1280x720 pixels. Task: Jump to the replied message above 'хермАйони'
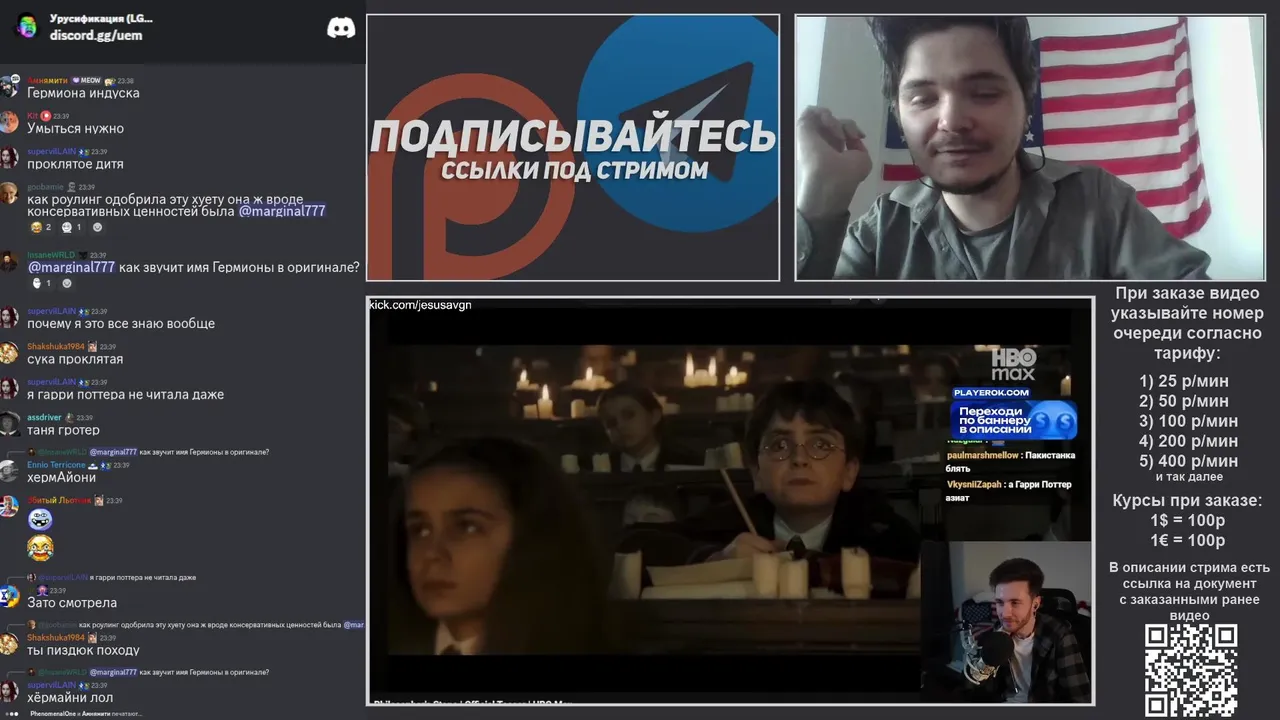coord(148,452)
